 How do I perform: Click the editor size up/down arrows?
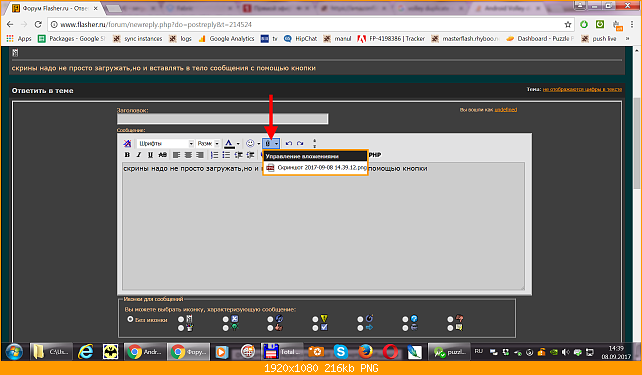[314, 143]
